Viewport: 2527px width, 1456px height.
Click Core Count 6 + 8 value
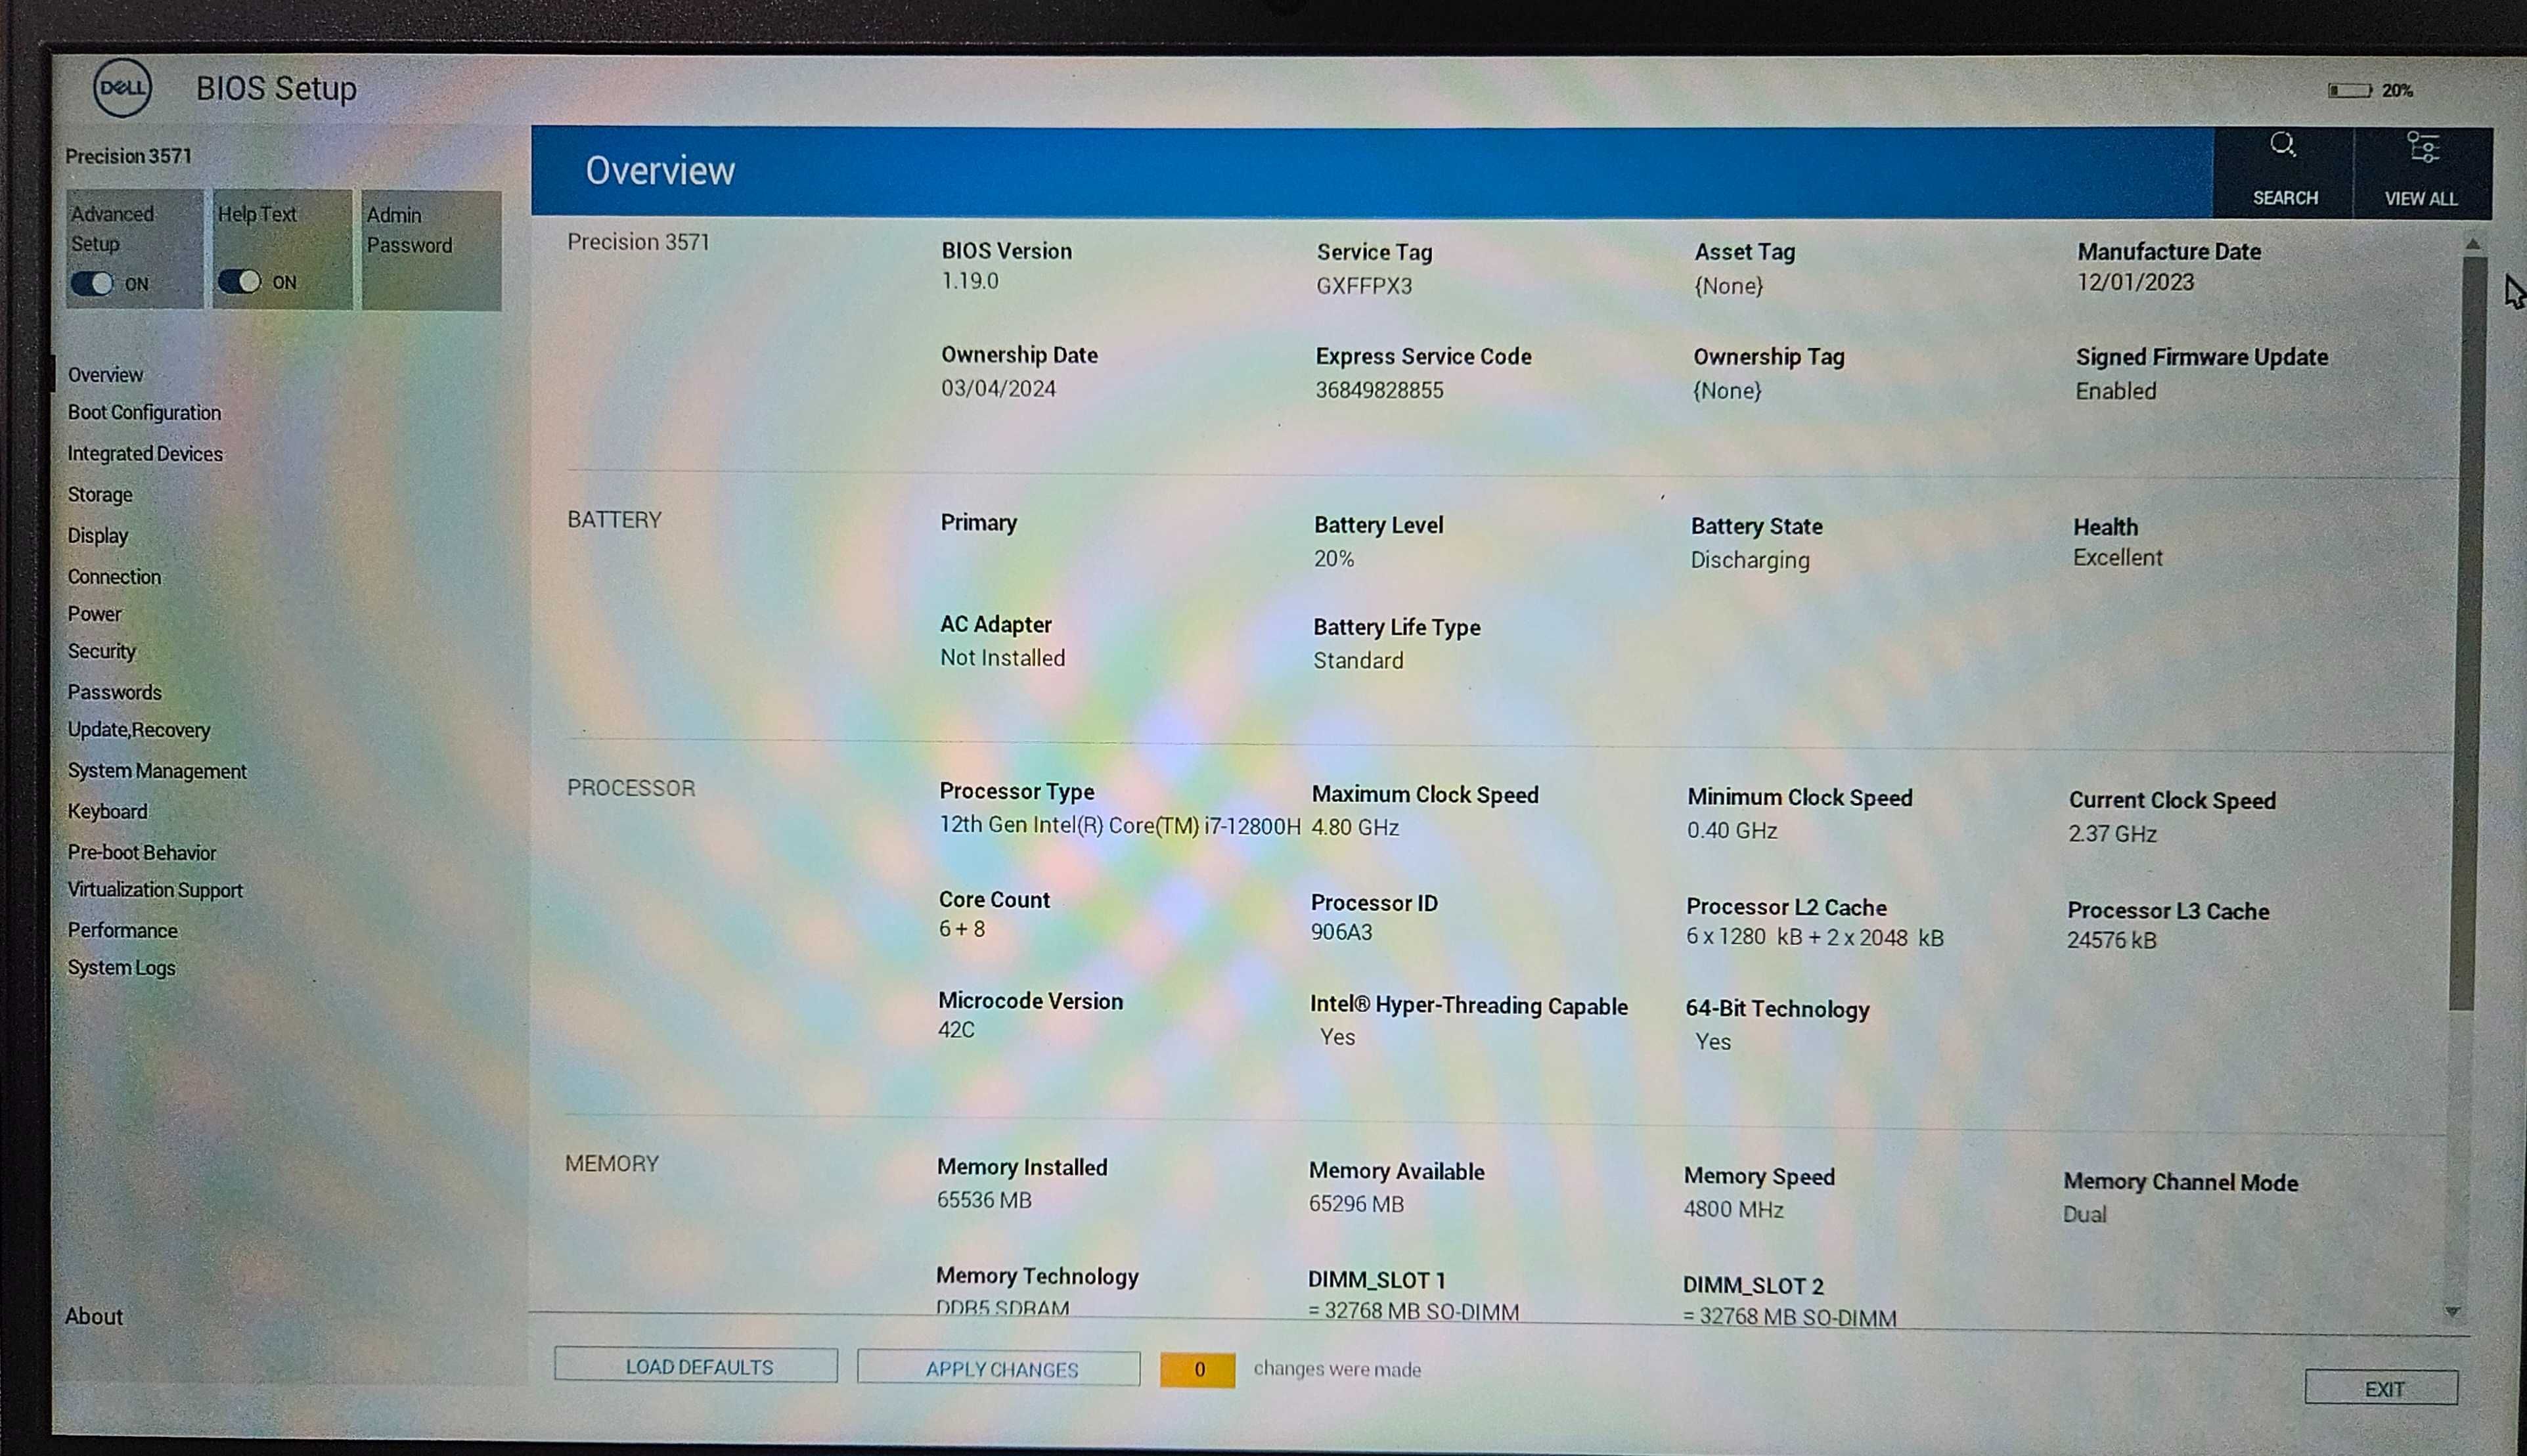point(962,929)
